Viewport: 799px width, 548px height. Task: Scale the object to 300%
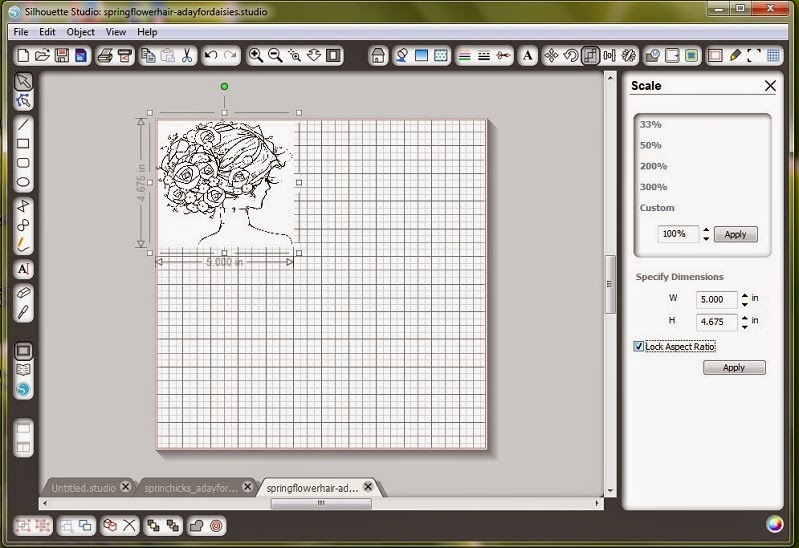click(x=653, y=187)
